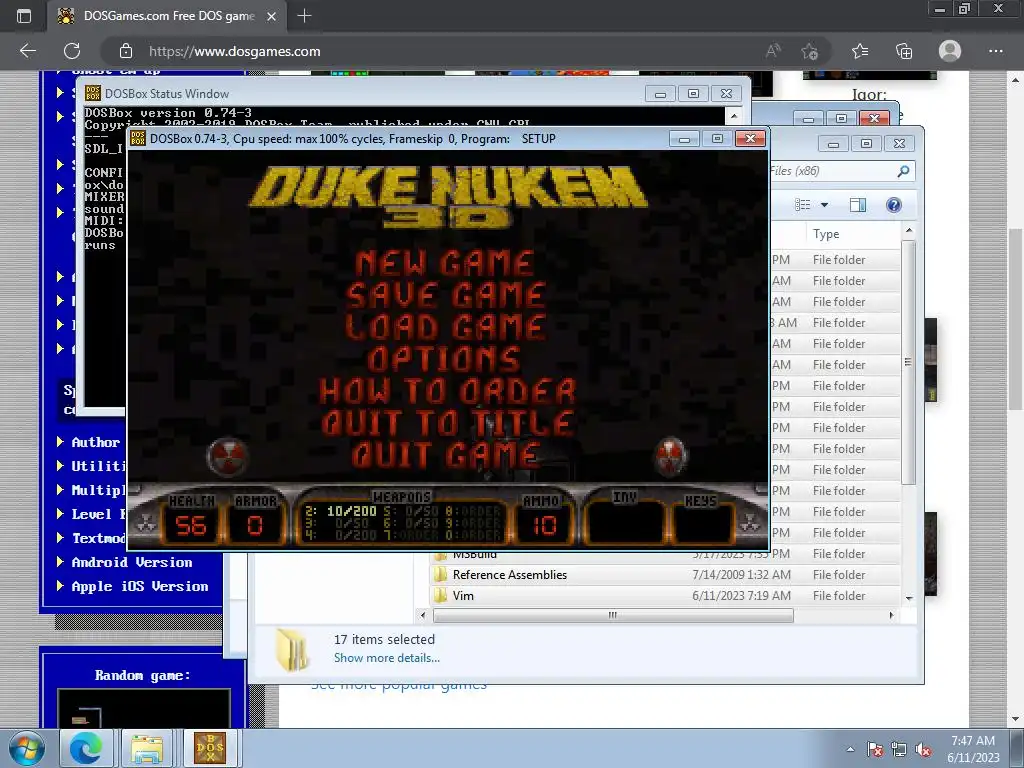
Task: Maximize the DOSBox game window
Action: (716, 138)
